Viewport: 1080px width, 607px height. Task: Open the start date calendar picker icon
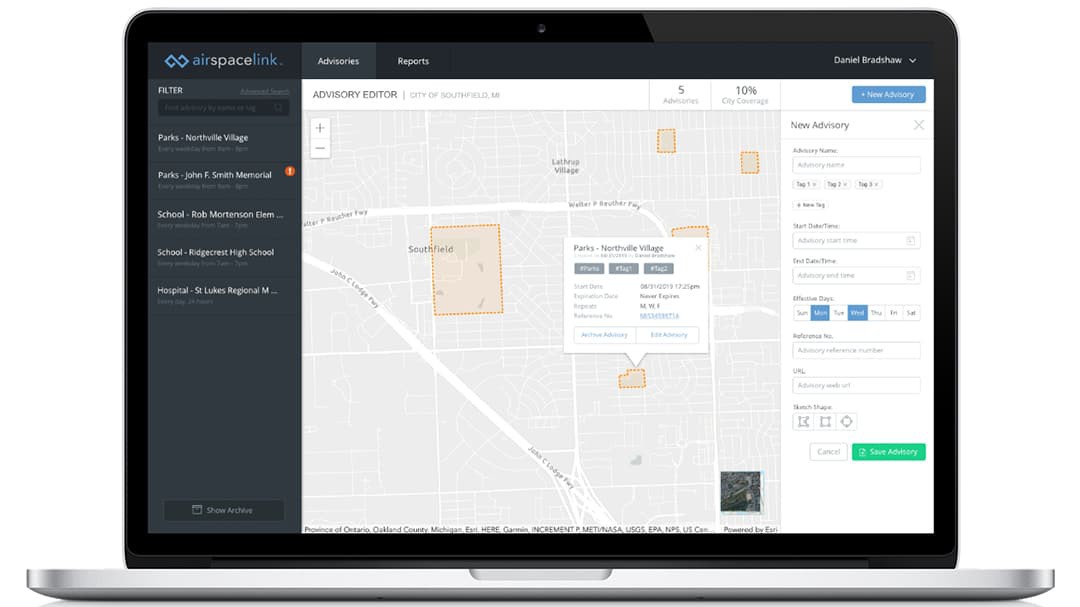[911, 240]
